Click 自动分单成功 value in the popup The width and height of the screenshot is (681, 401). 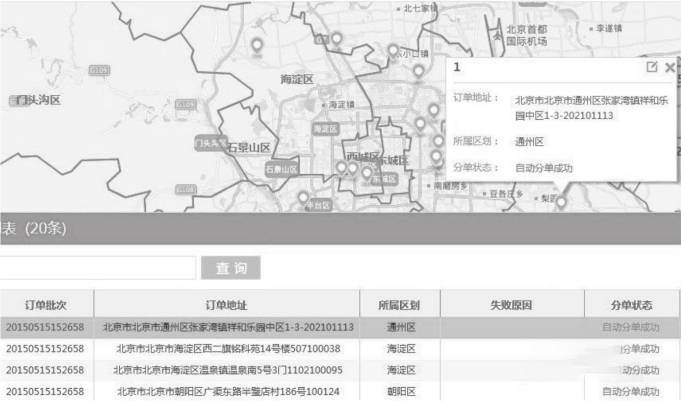coord(544,168)
